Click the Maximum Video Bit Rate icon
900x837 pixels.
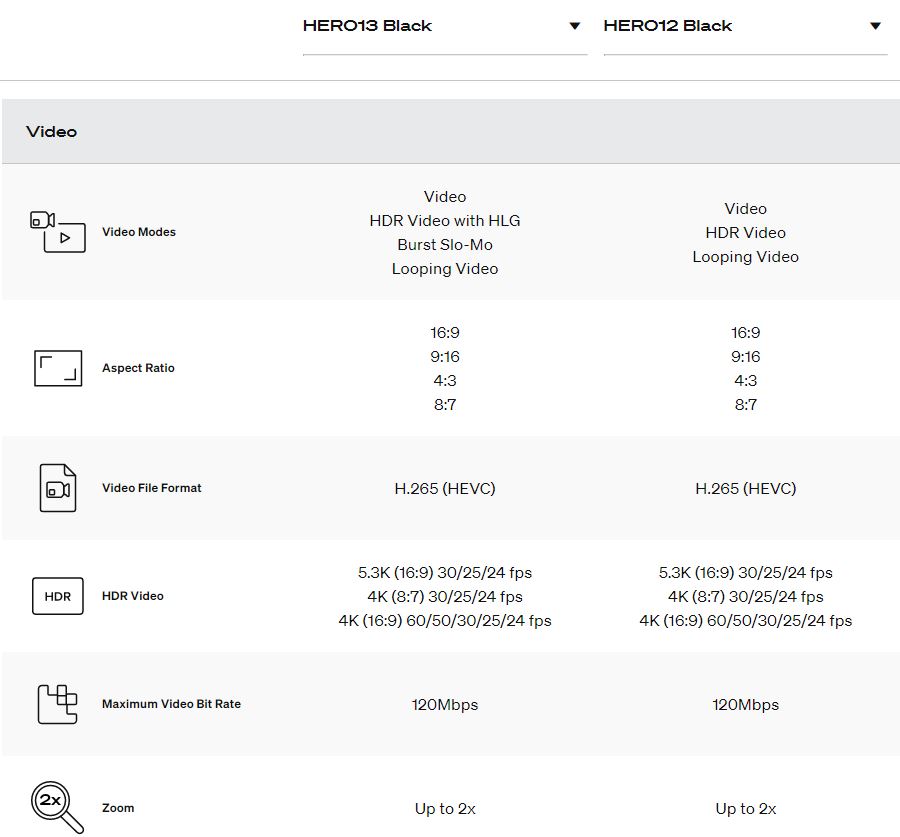[57, 704]
